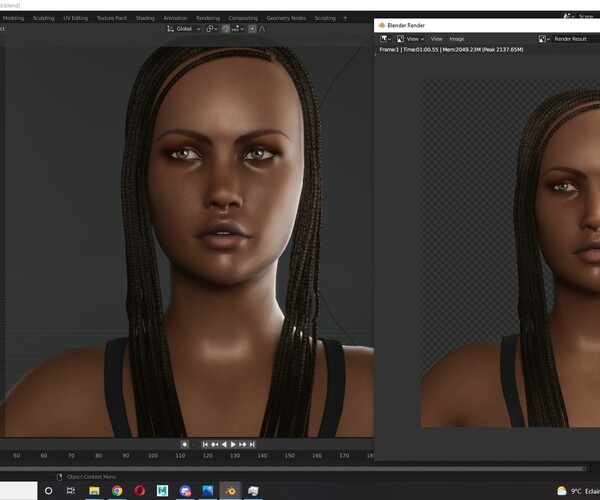Viewport: 600px width, 500px height.
Task: Open Task View on taskbar
Action: [x=71, y=490]
